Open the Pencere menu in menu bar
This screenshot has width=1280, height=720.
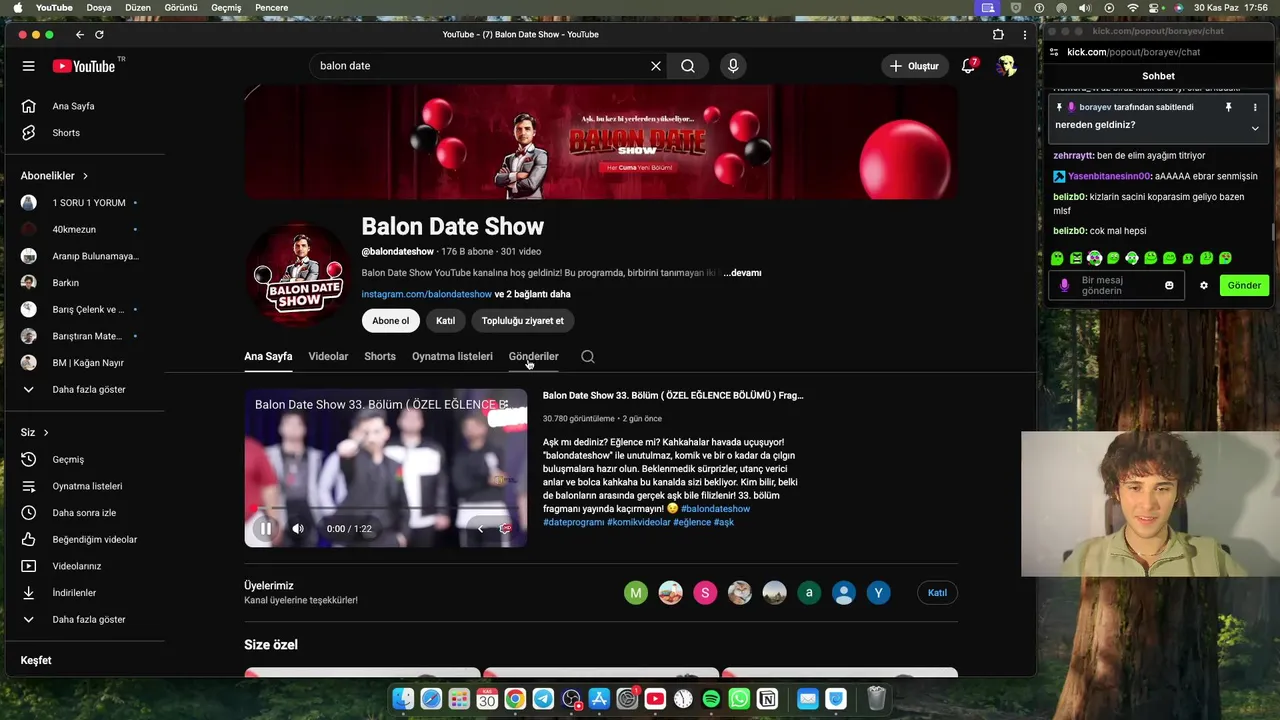coord(272,8)
